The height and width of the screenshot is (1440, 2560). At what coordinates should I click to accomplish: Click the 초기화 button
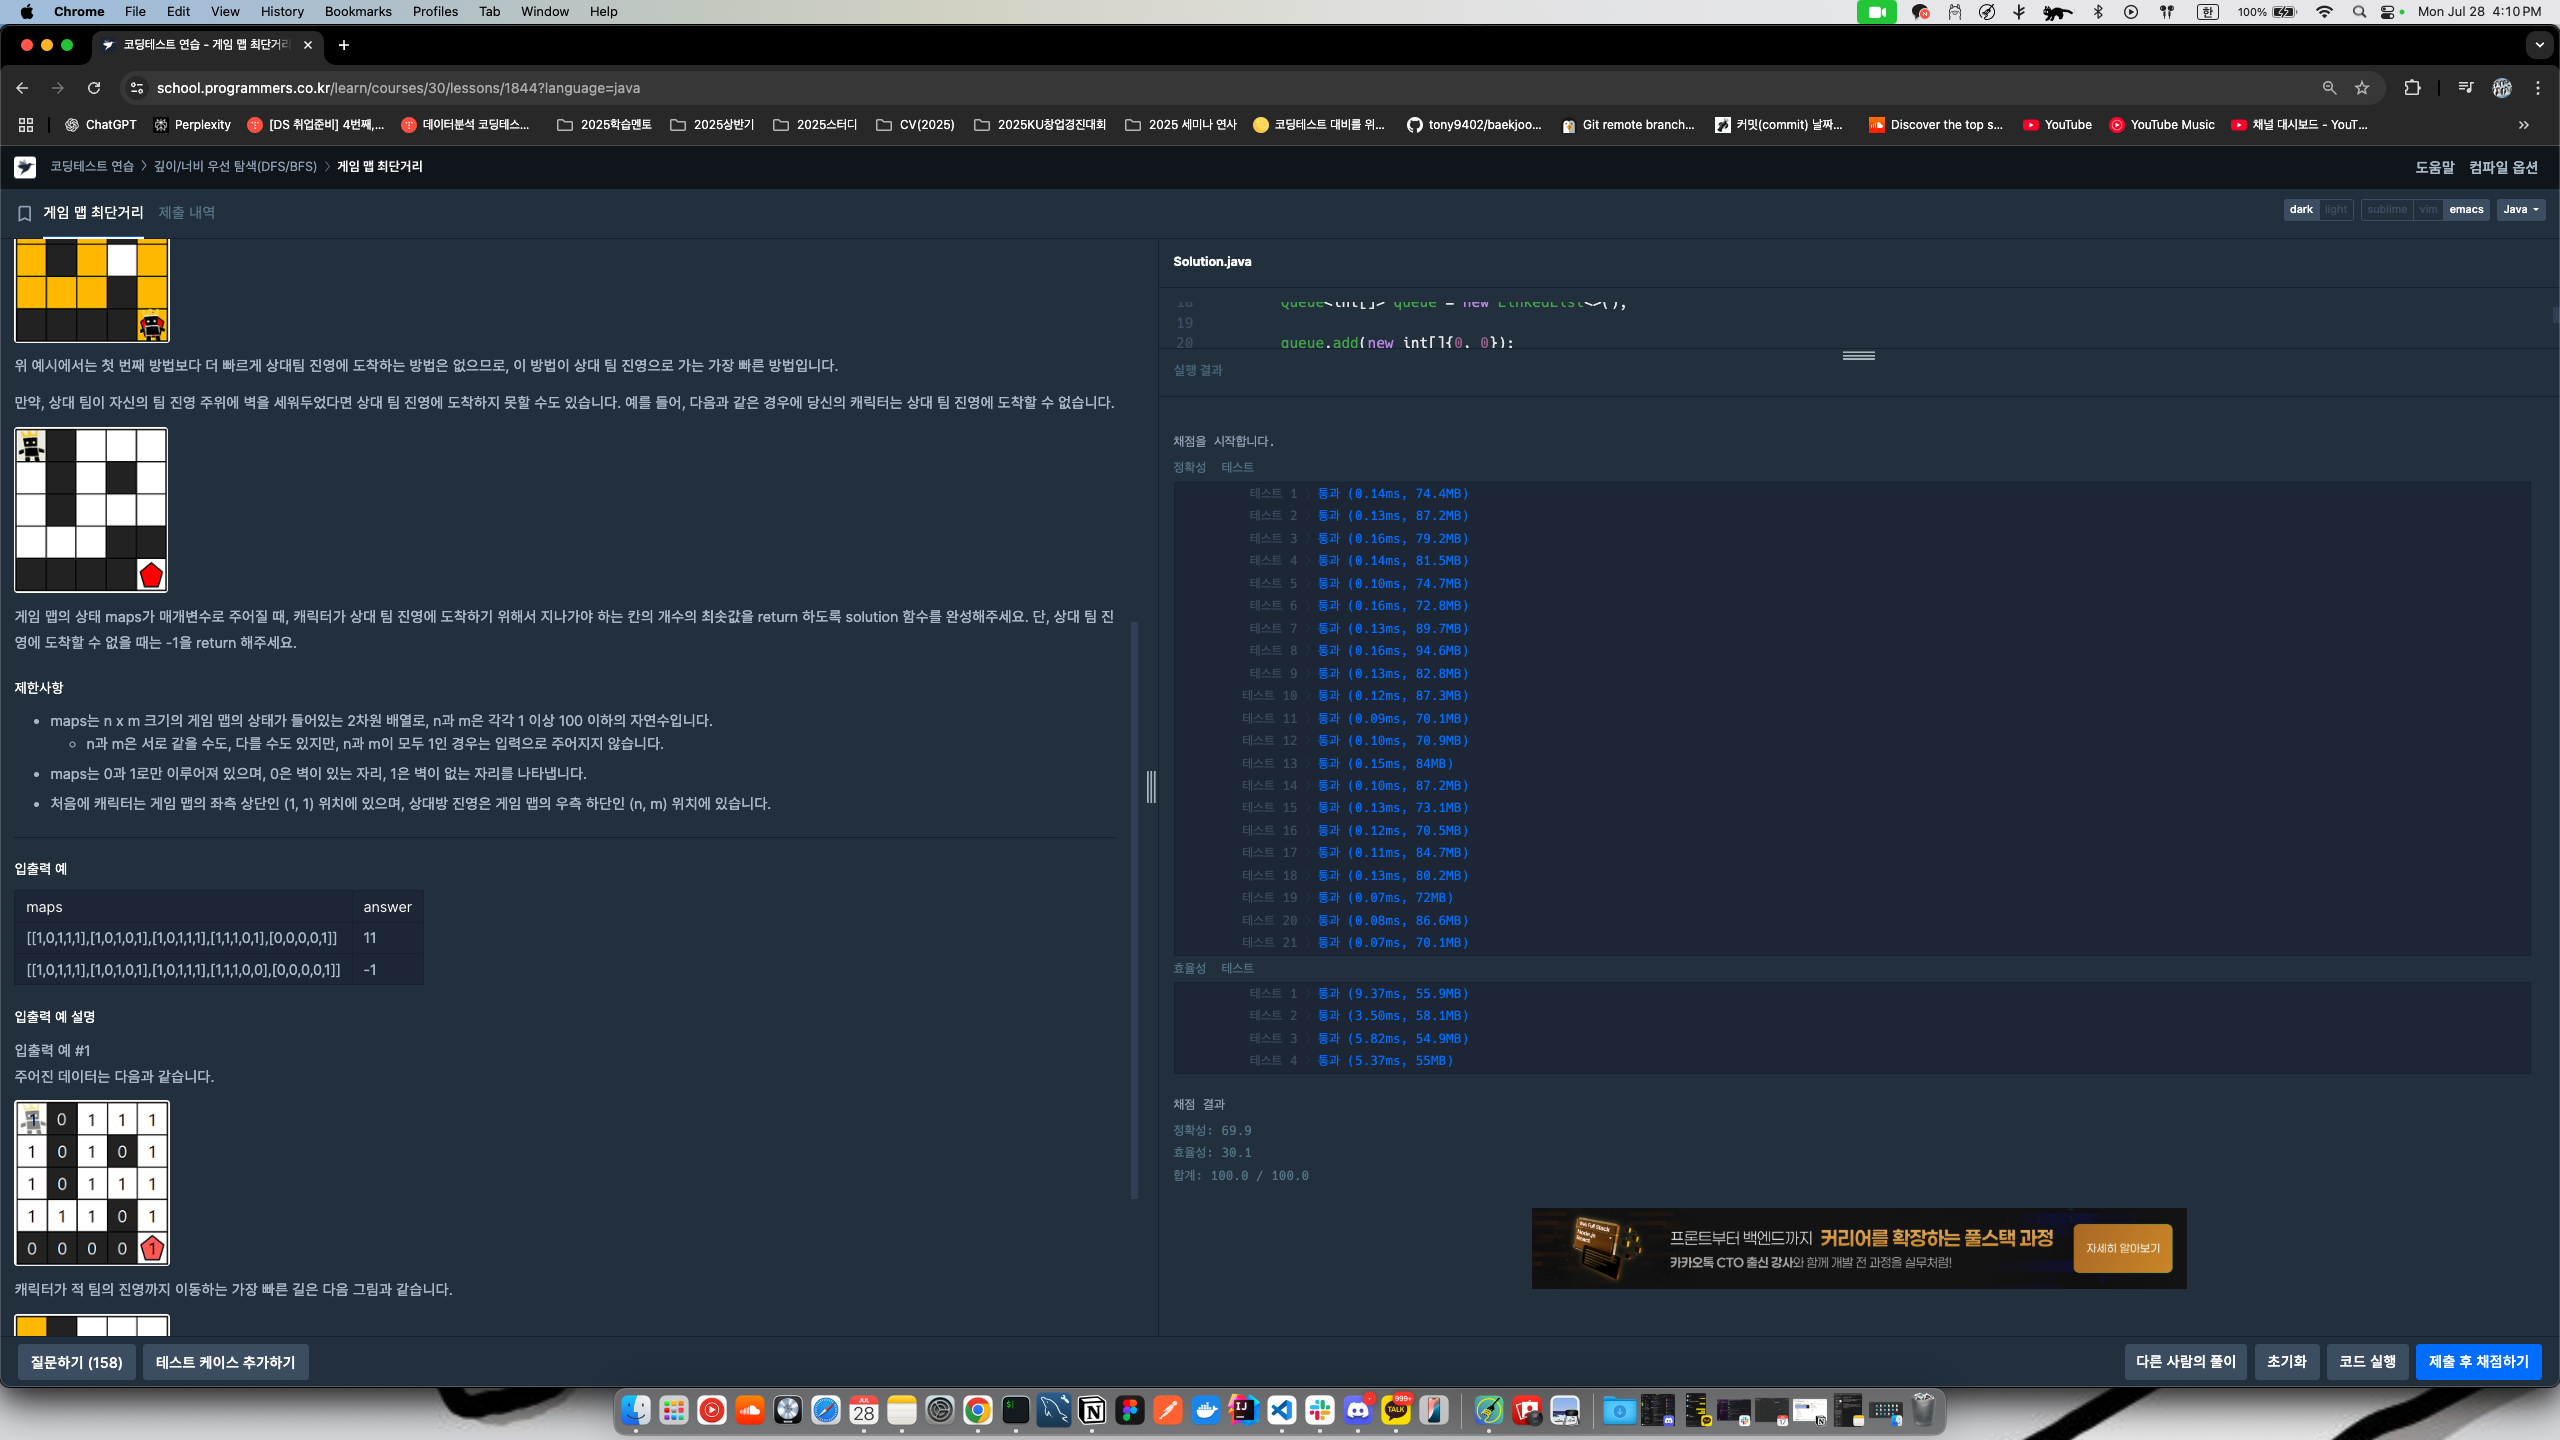pyautogui.click(x=2287, y=1362)
